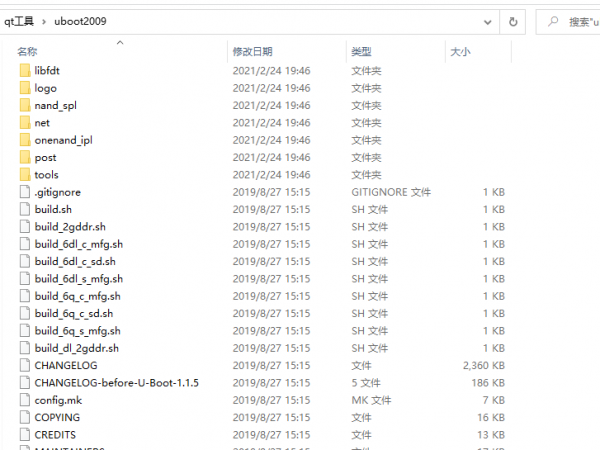Select the config.mk file icon

point(25,400)
